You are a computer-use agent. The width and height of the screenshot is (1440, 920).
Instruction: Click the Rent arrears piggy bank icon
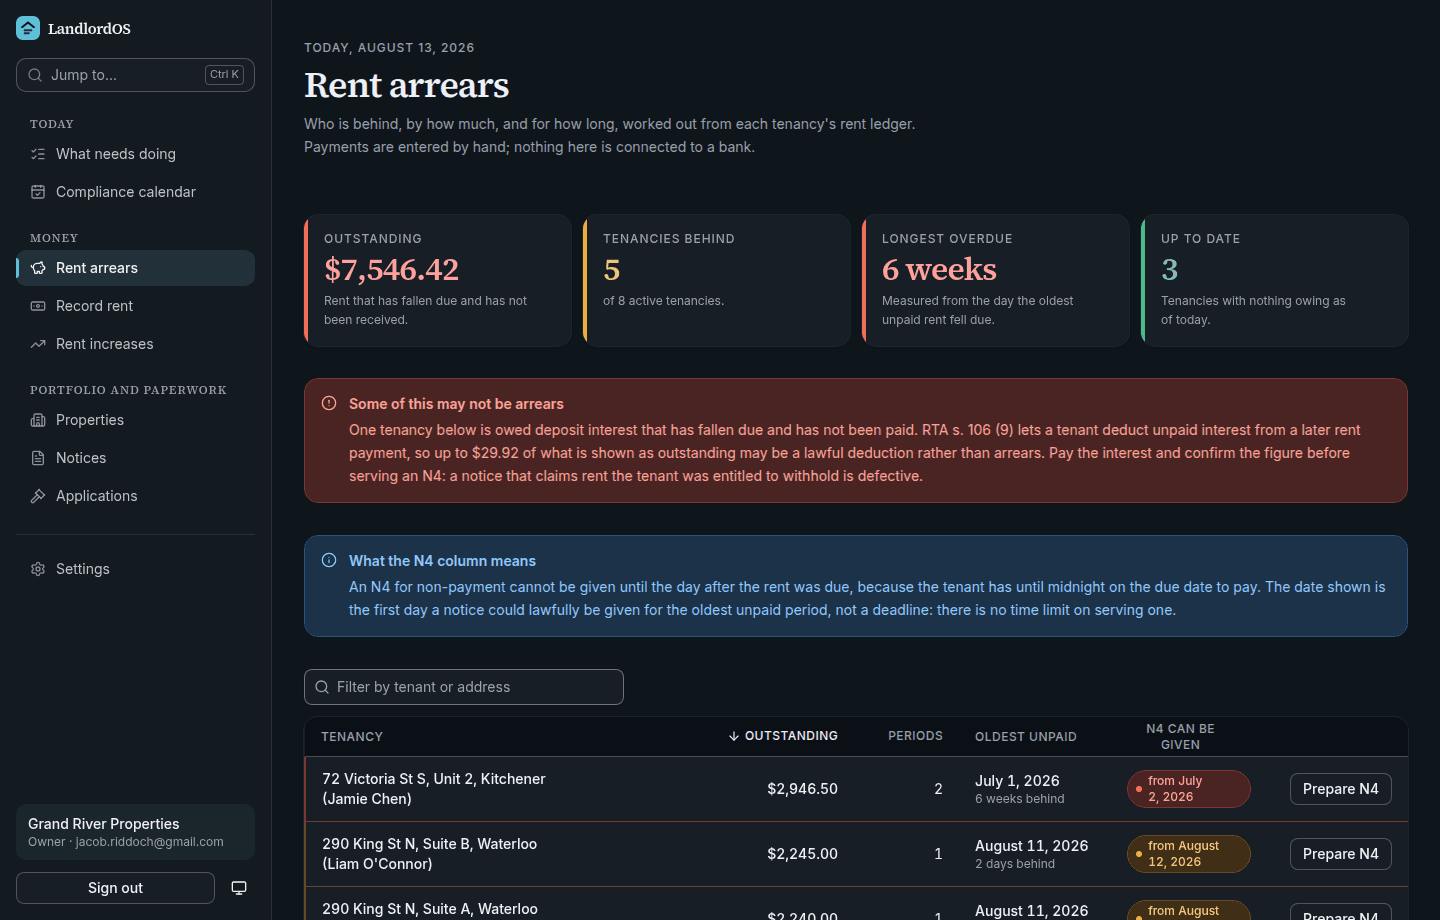click(38, 268)
